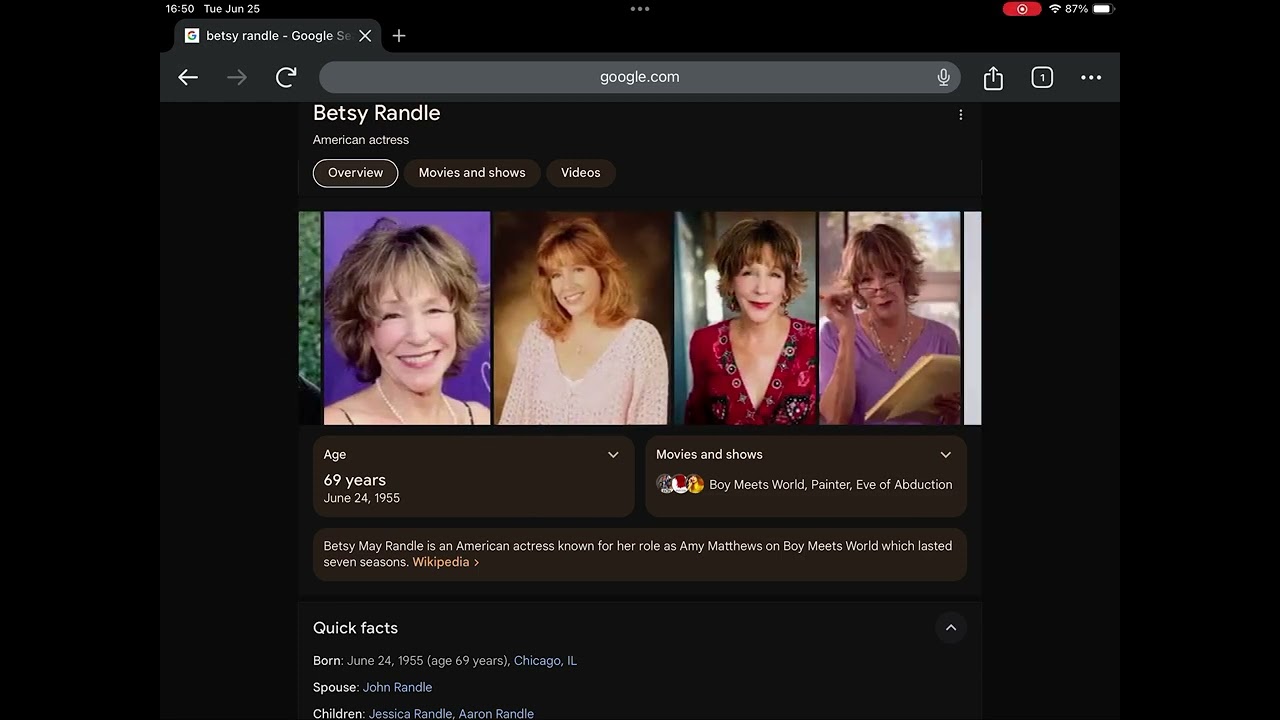Image resolution: width=1280 pixels, height=720 pixels.
Task: Close the betsy randle tab
Action: [x=365, y=36]
